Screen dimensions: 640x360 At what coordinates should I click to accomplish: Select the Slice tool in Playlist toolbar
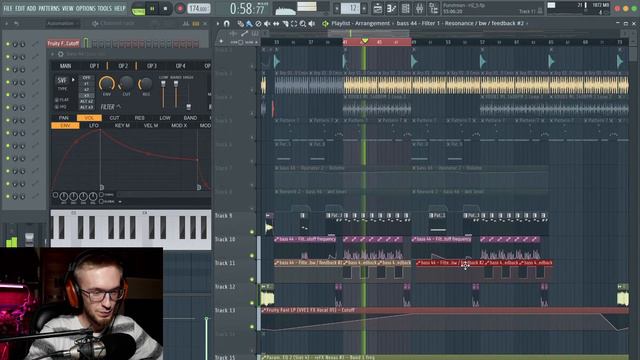point(285,24)
